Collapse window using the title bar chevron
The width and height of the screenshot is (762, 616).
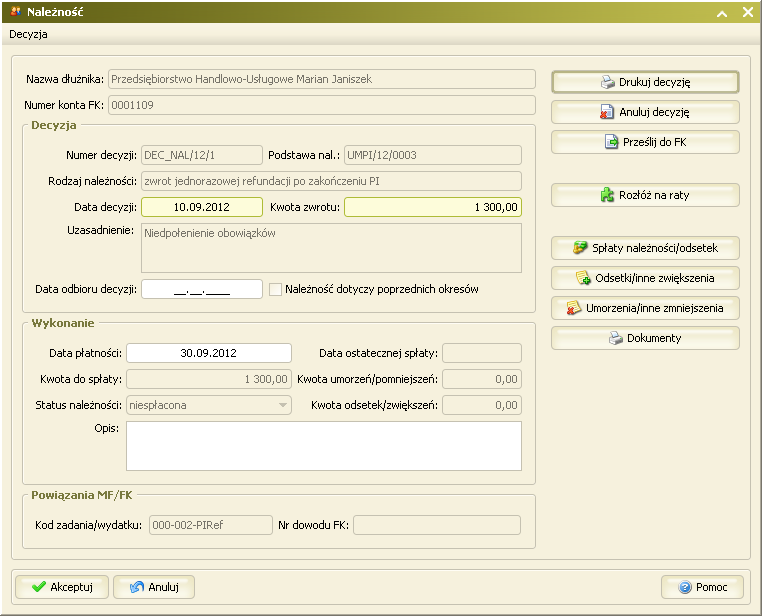(722, 13)
